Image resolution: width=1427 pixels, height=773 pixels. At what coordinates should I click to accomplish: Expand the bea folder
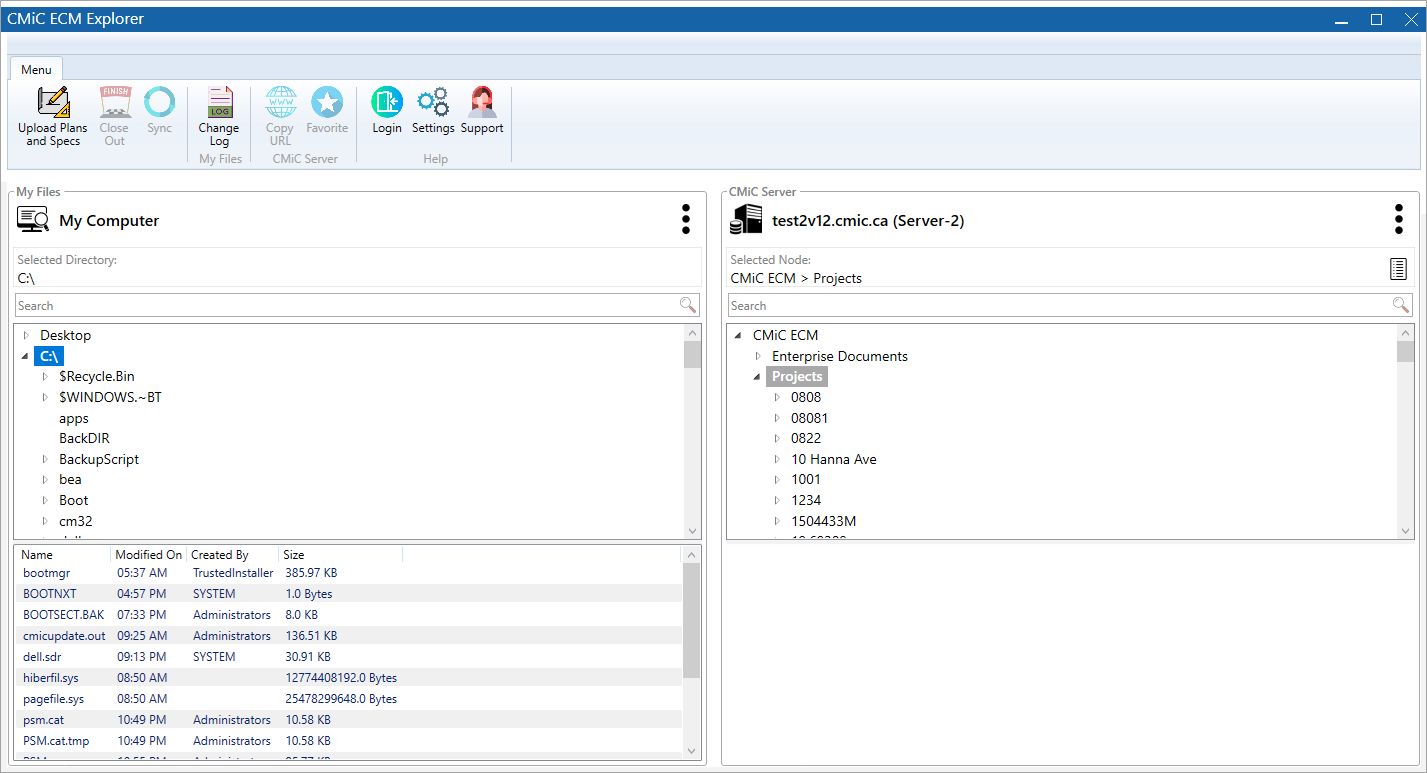coord(46,480)
